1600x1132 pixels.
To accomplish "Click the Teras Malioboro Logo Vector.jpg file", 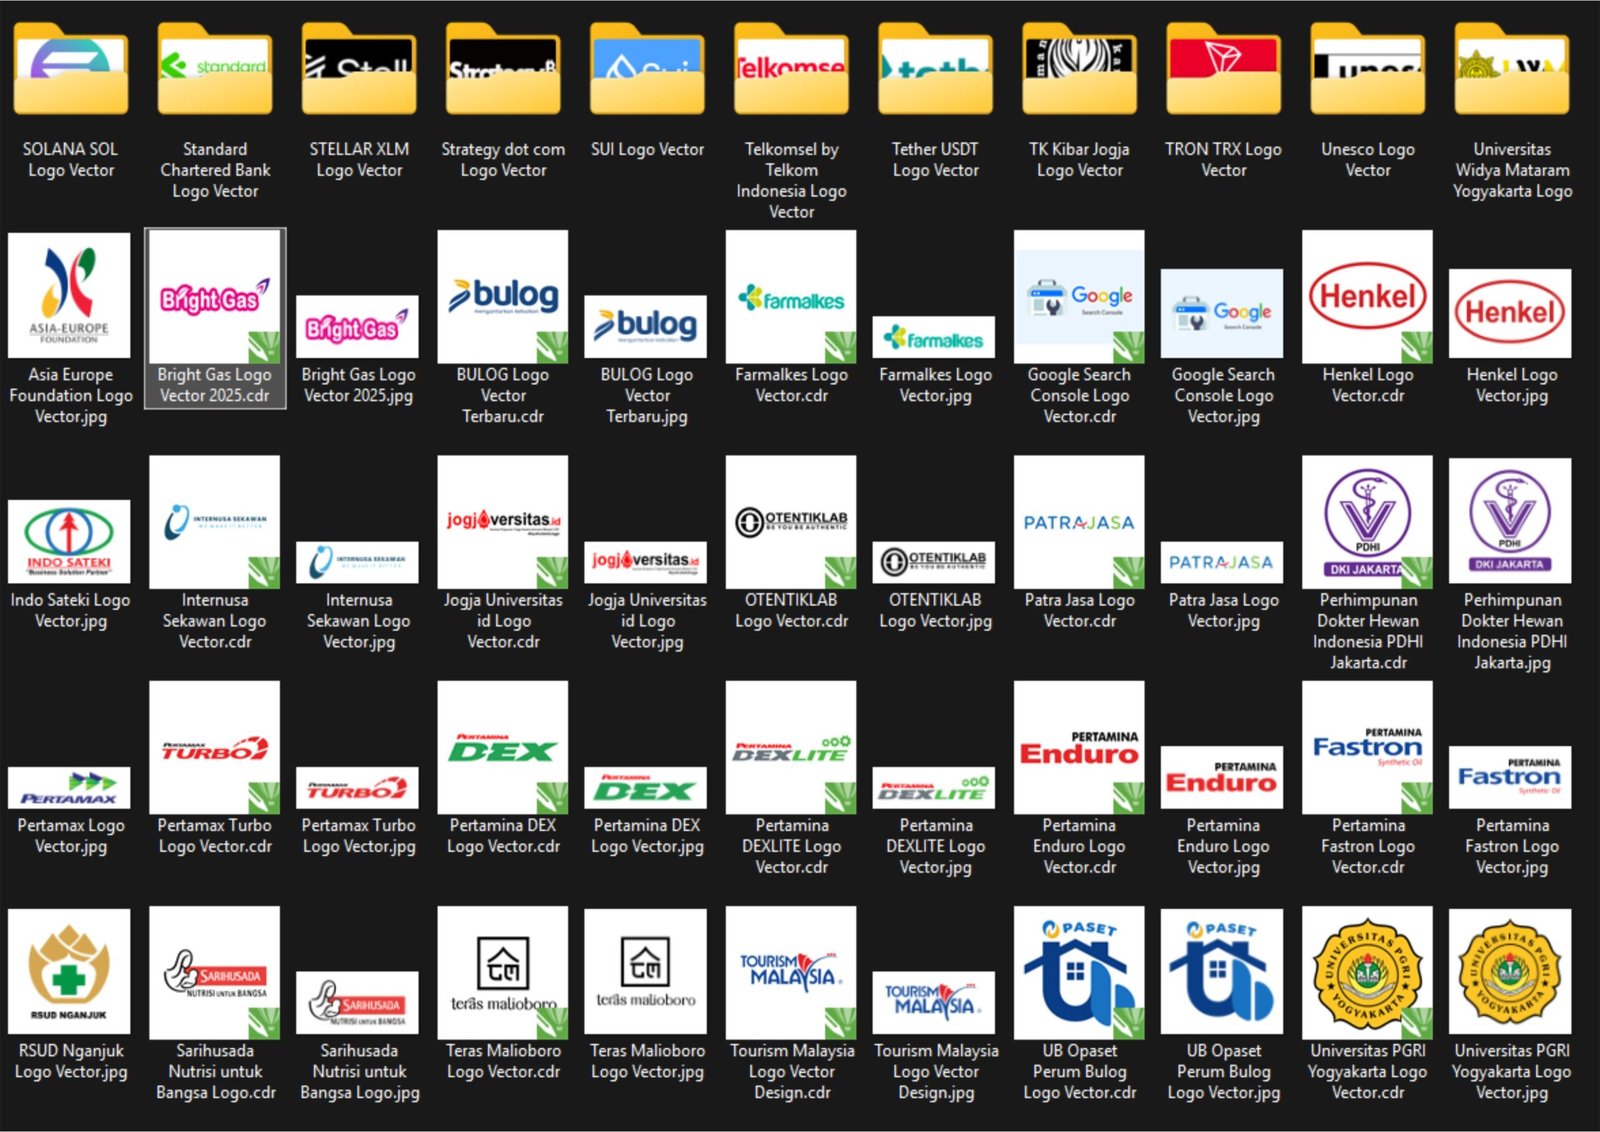I will coord(646,973).
